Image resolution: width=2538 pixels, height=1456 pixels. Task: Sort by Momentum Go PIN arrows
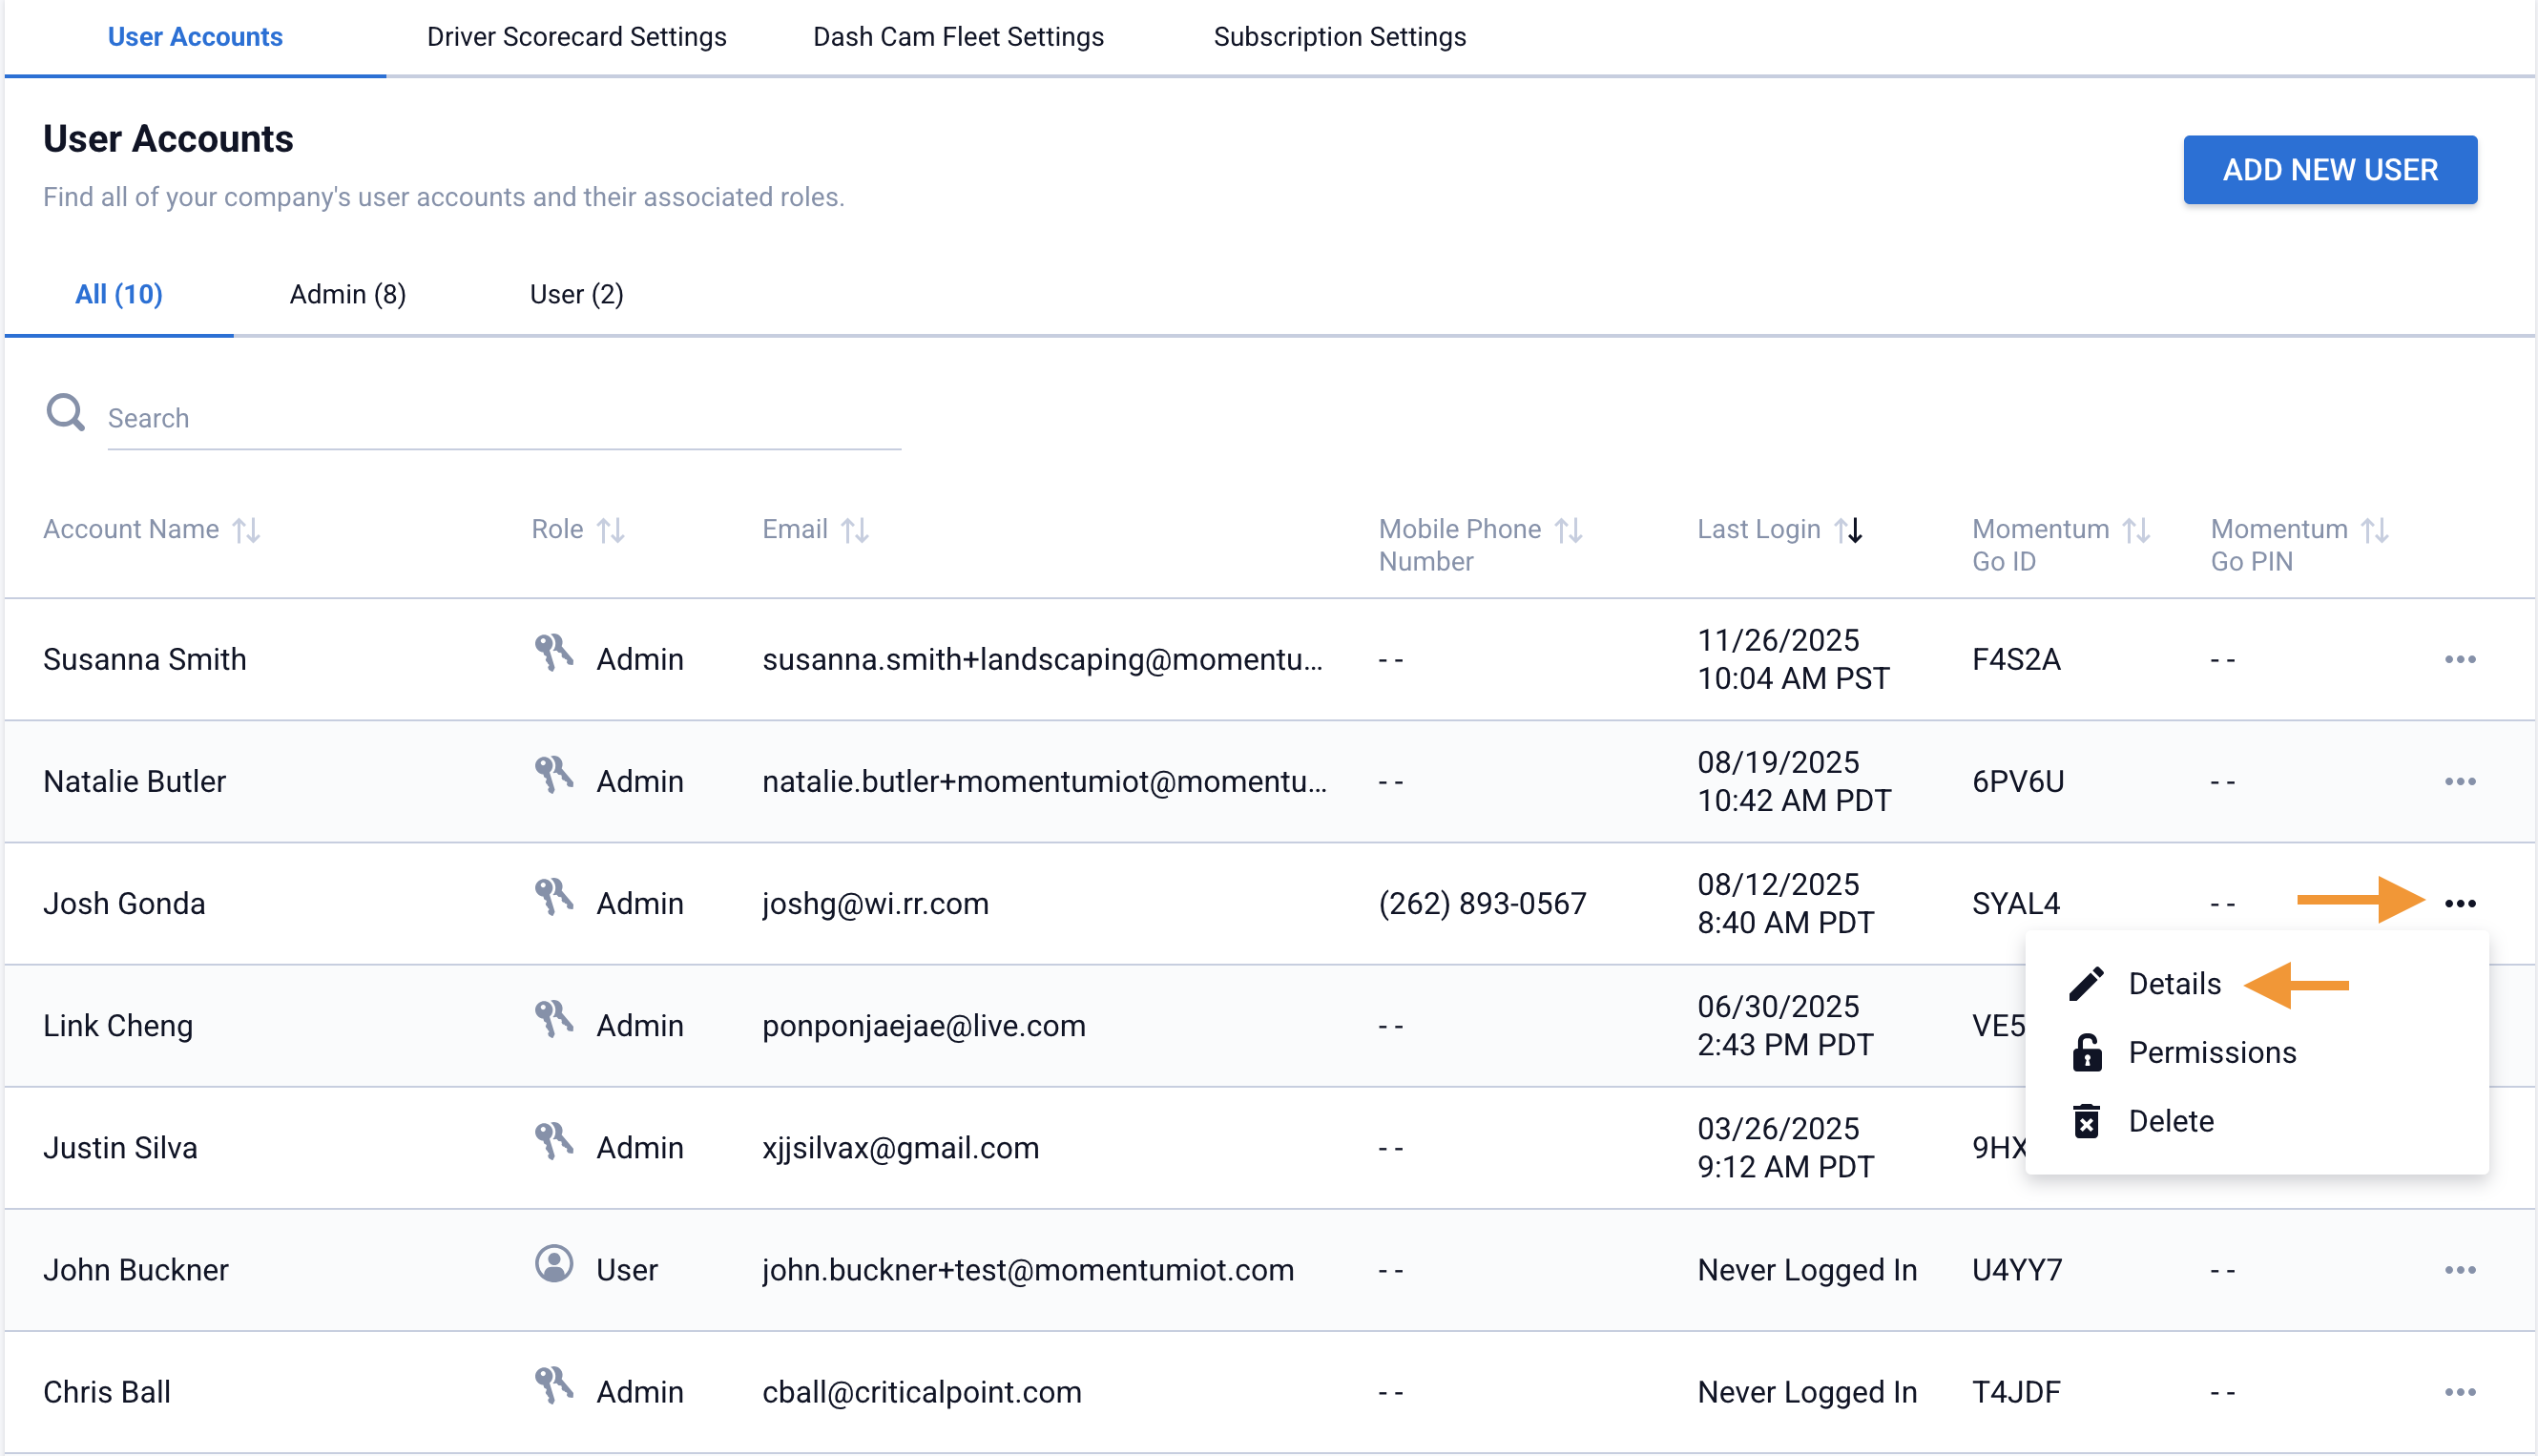pos(2375,530)
